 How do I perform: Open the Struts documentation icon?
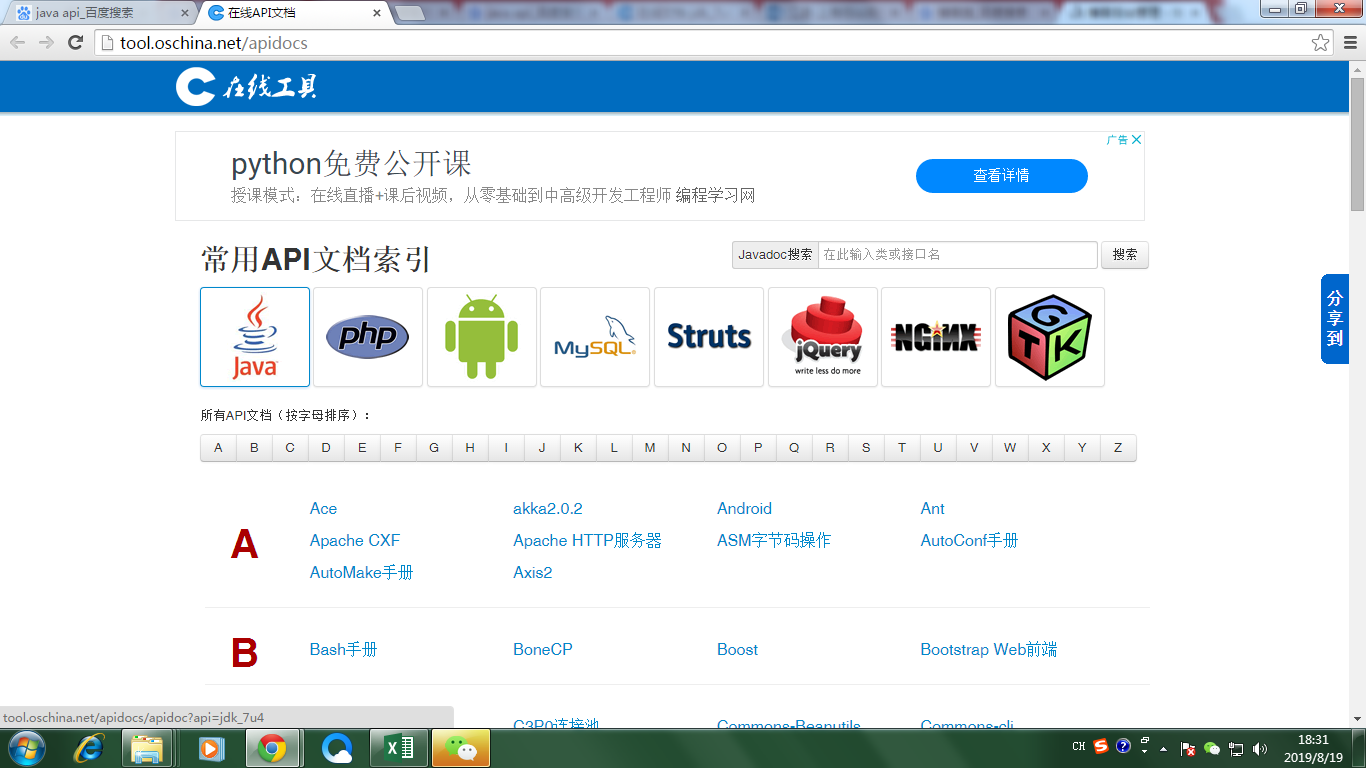tap(709, 337)
